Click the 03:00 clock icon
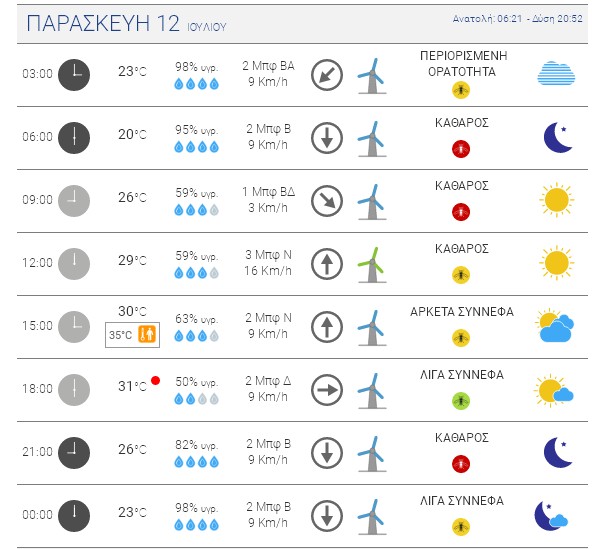The height and width of the screenshot is (549, 606). point(74,75)
